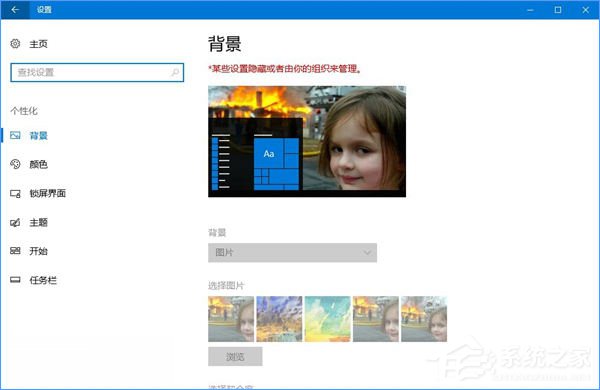The height and width of the screenshot is (390, 600).
Task: Click the 背景 page title heading
Action: (225, 44)
